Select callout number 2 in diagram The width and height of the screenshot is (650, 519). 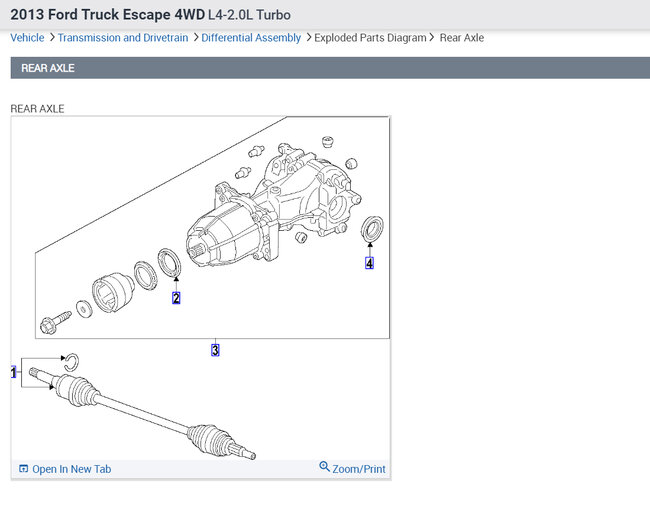point(176,298)
